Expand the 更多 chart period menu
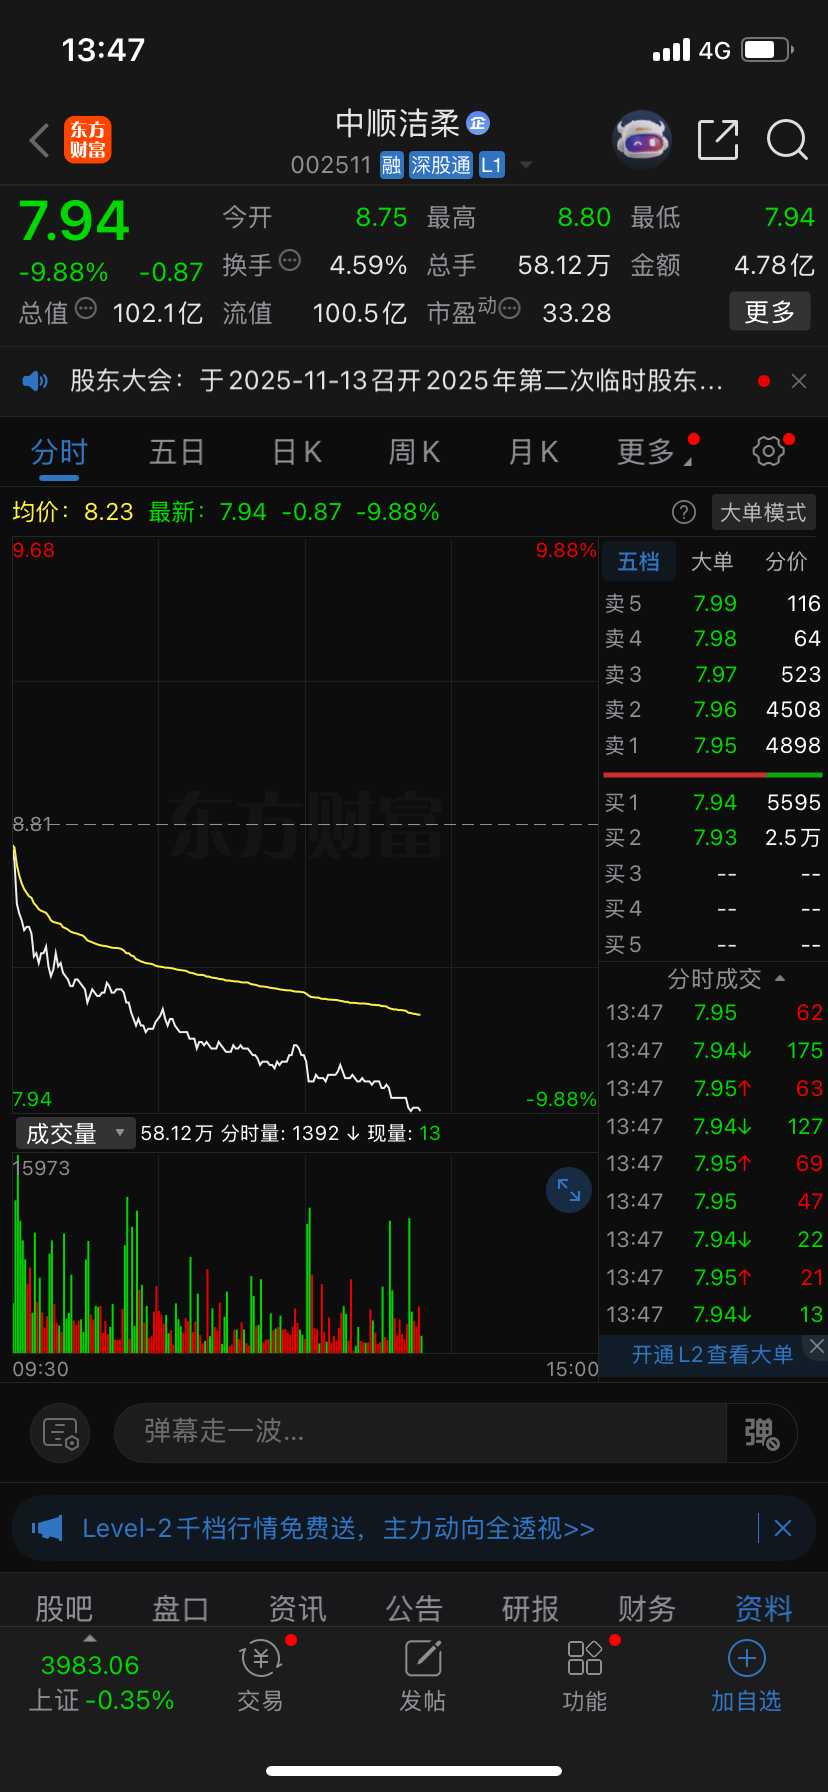The image size is (828, 1792). (655, 452)
